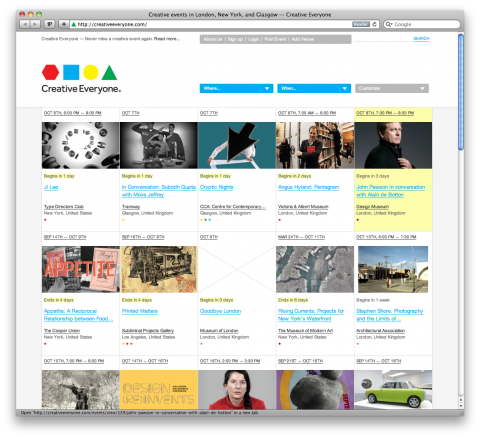
Task: Open the Printed Matters event link
Action: tap(140, 311)
